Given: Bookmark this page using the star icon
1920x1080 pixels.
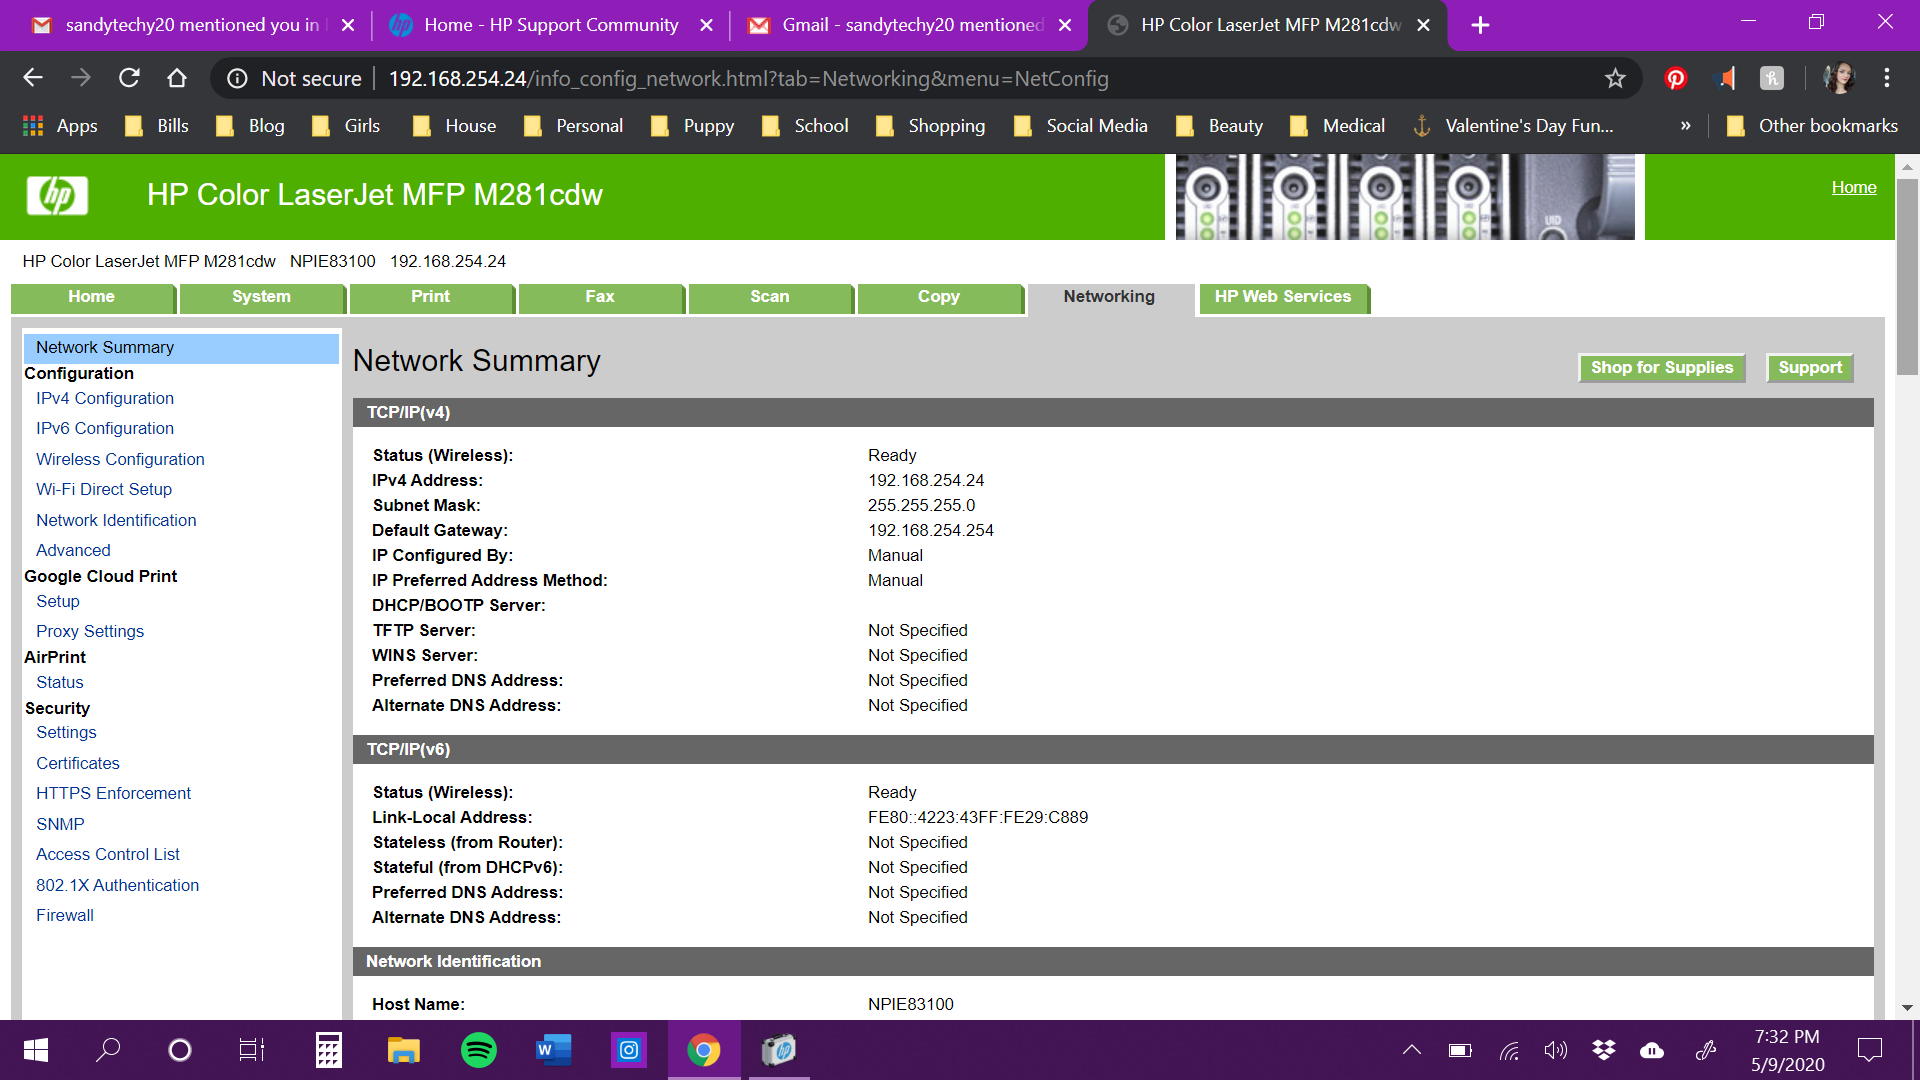Looking at the screenshot, I should click(x=1615, y=78).
